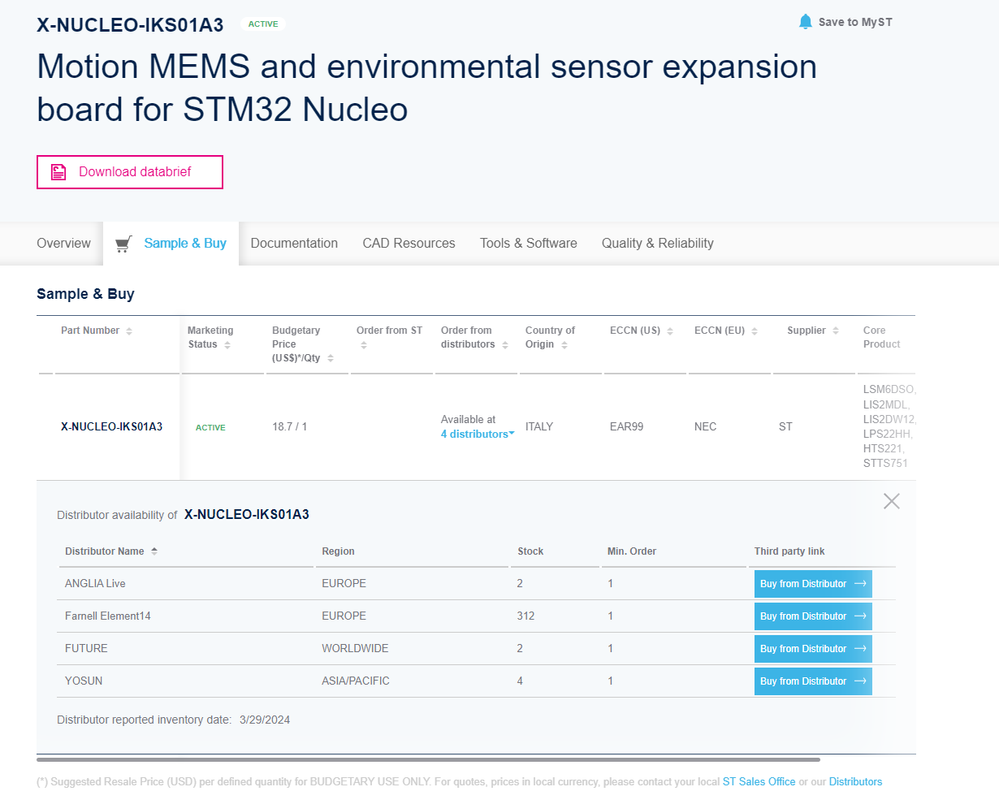Click the ACTIVE status in table row

[x=210, y=427]
